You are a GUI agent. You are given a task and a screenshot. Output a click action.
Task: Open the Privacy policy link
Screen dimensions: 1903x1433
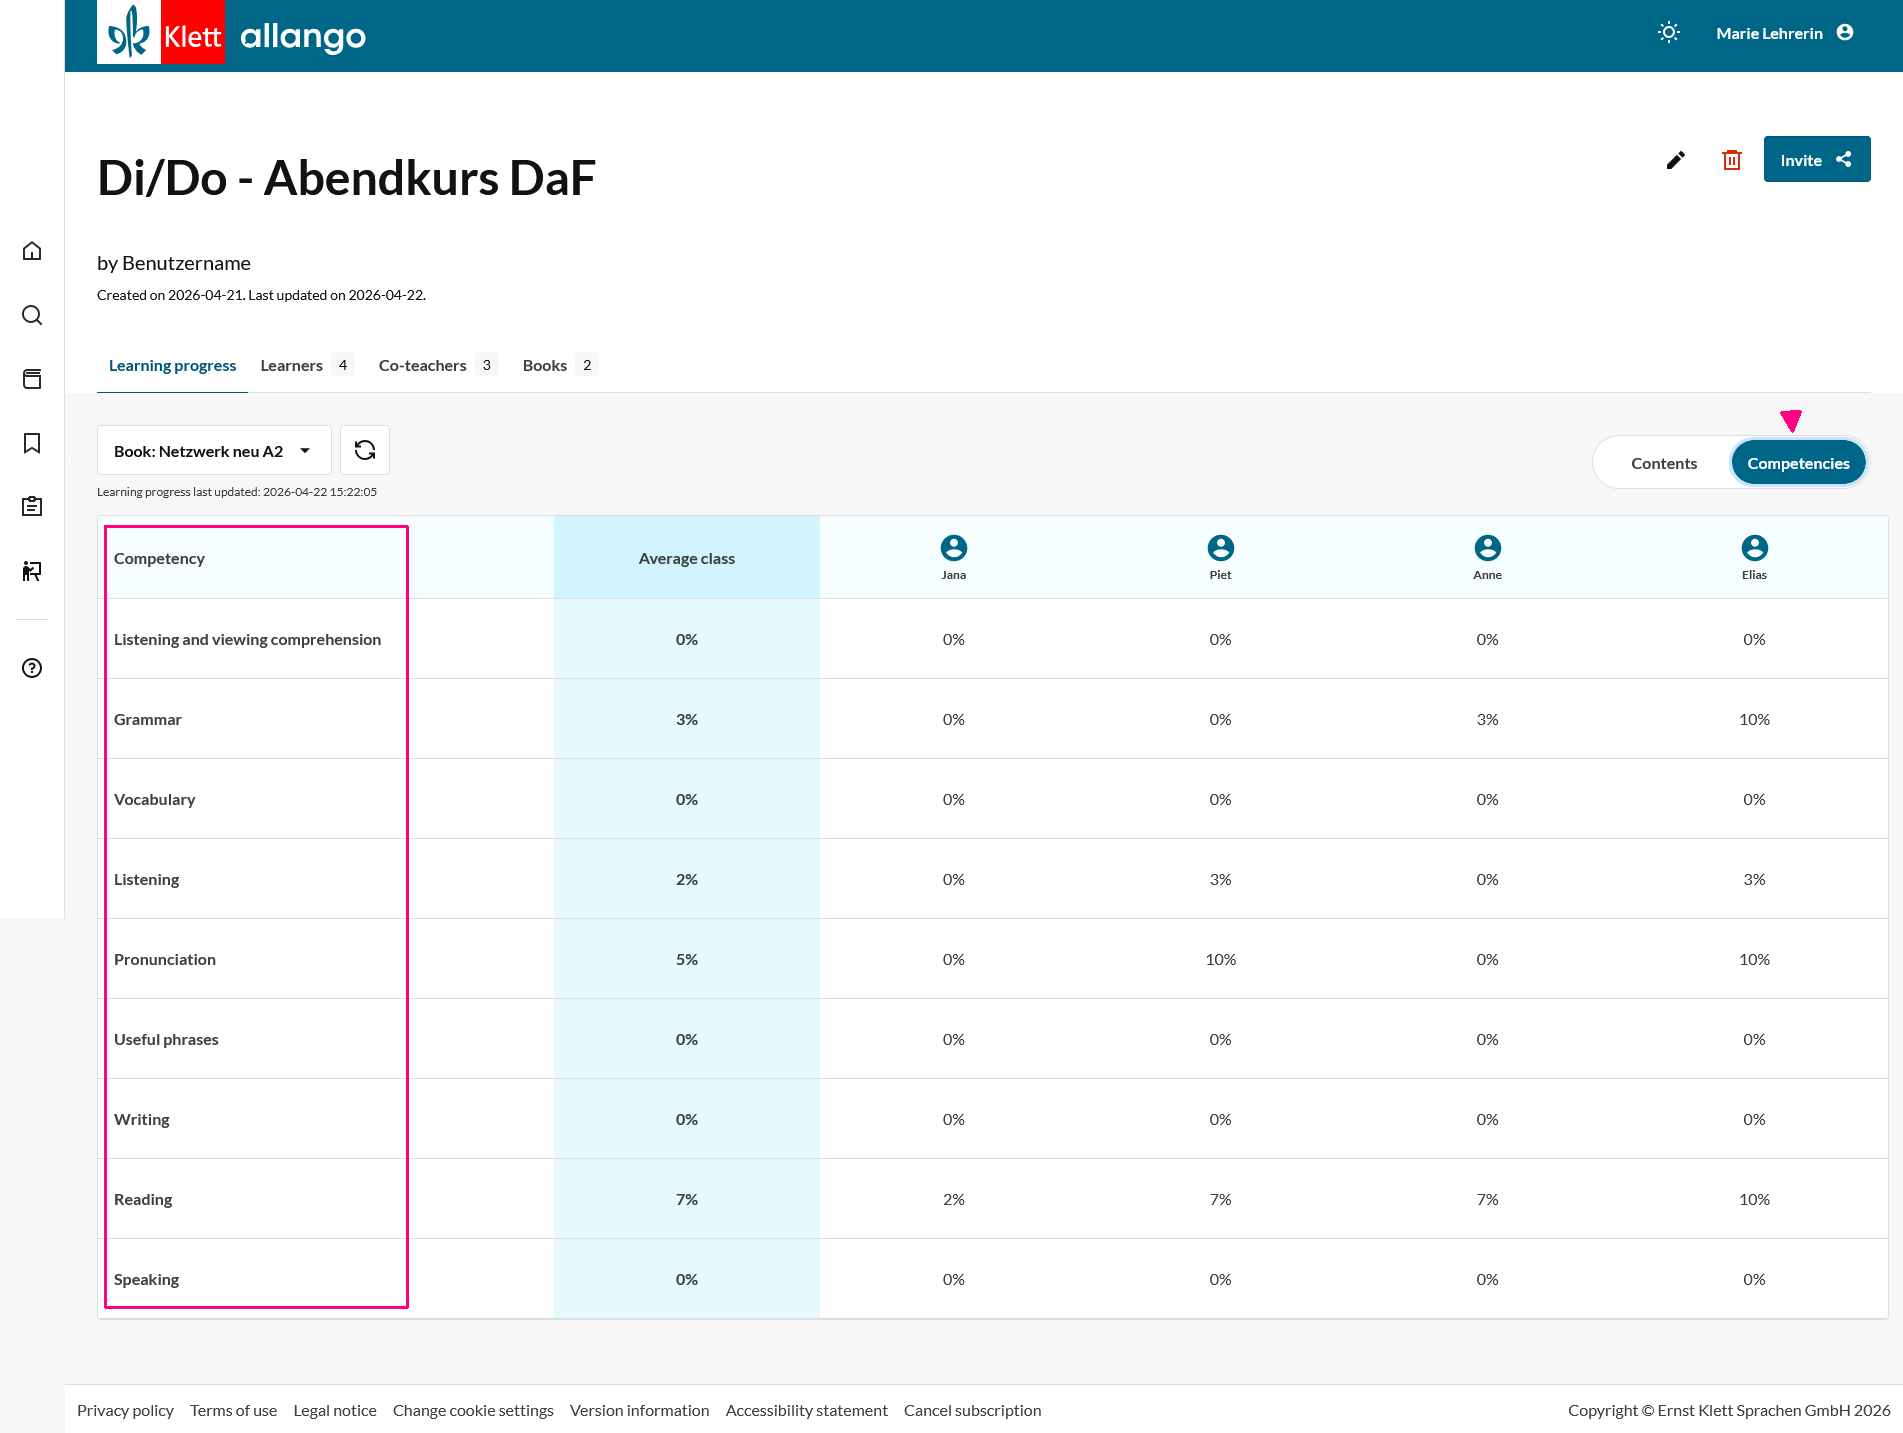[125, 1410]
